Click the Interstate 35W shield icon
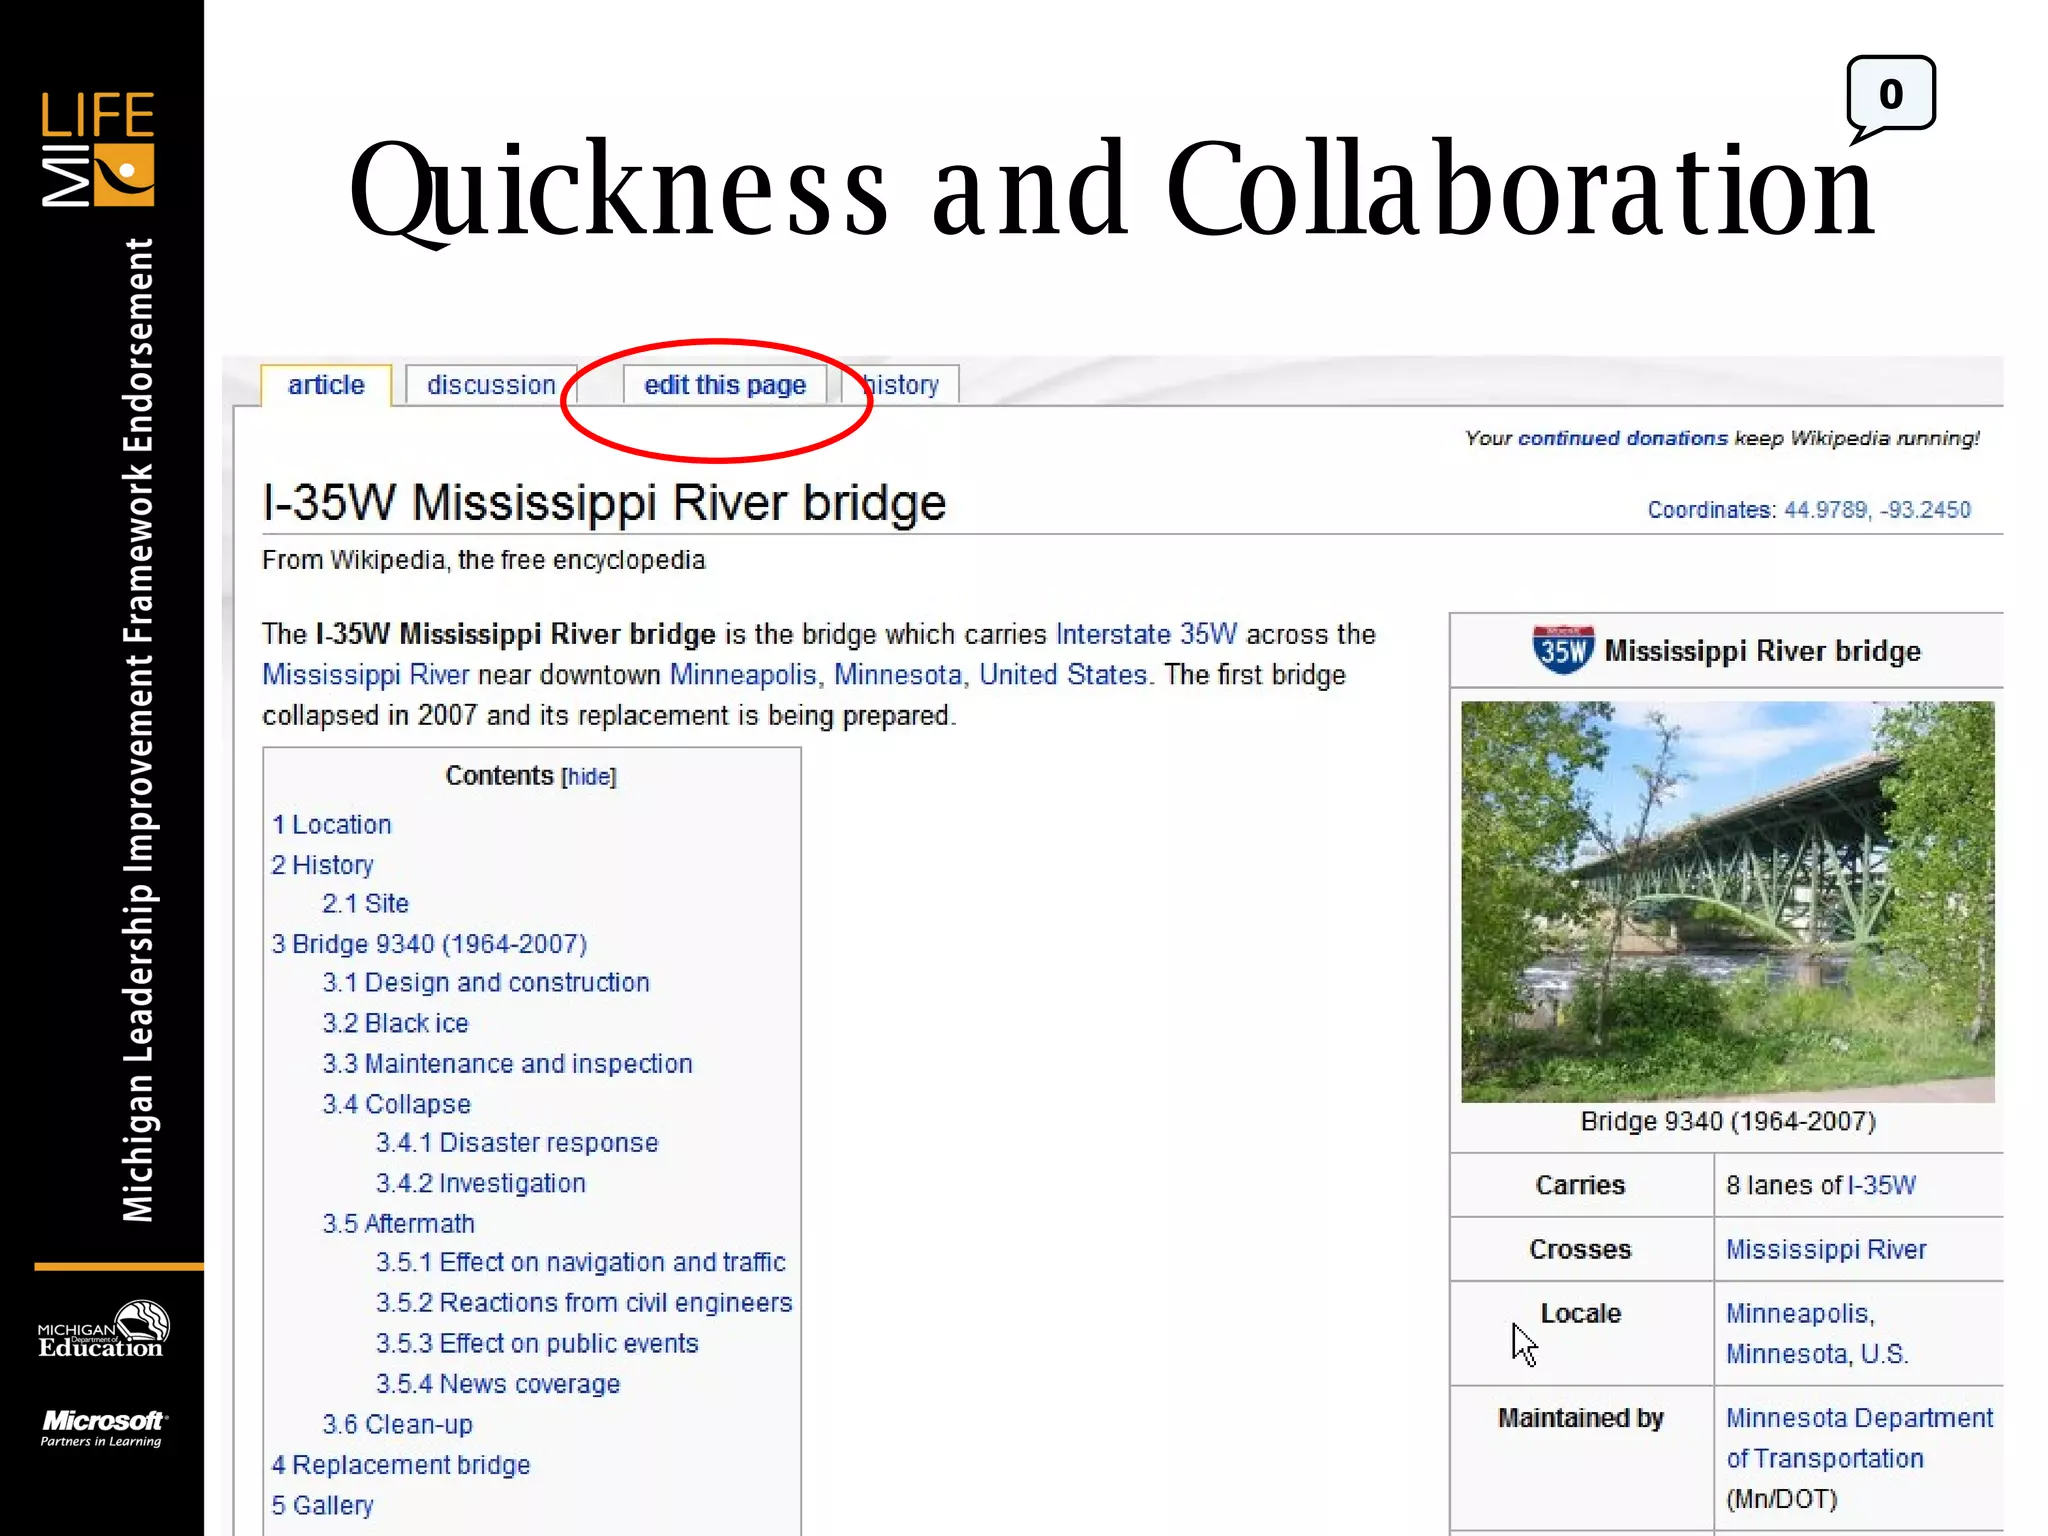The height and width of the screenshot is (1536, 2048). 1563,650
